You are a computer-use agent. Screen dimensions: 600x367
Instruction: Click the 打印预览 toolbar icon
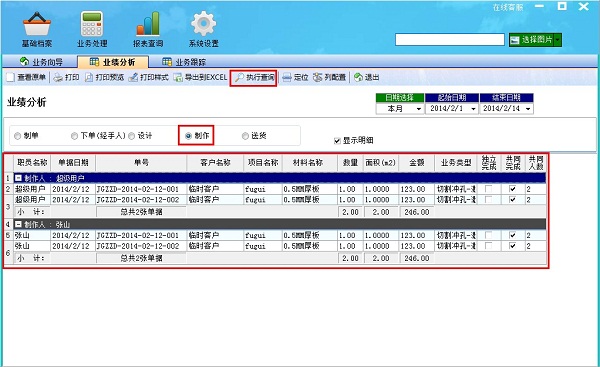pos(89,78)
